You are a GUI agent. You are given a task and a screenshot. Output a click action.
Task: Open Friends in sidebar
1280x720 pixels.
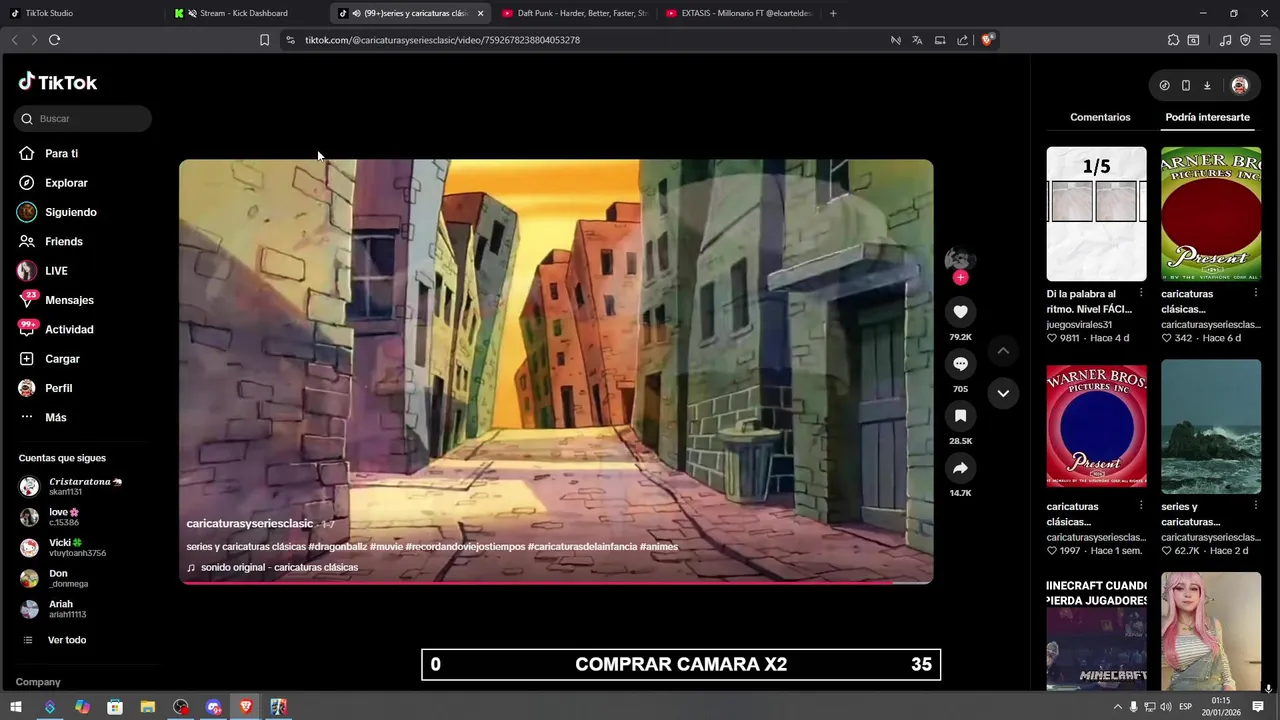[x=63, y=242]
